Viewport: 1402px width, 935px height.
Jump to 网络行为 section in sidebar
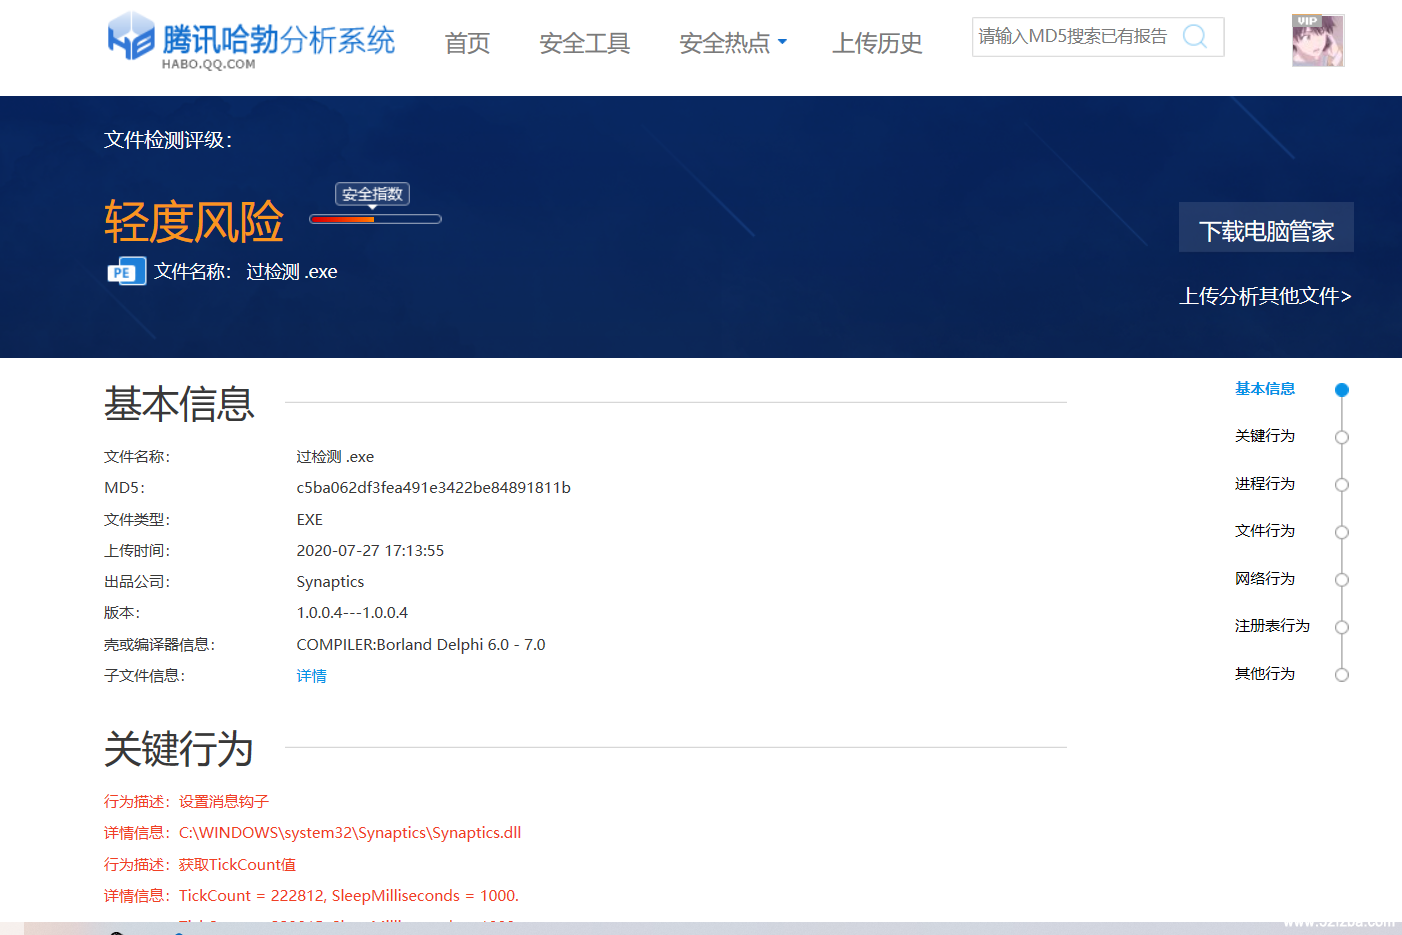tap(1265, 579)
